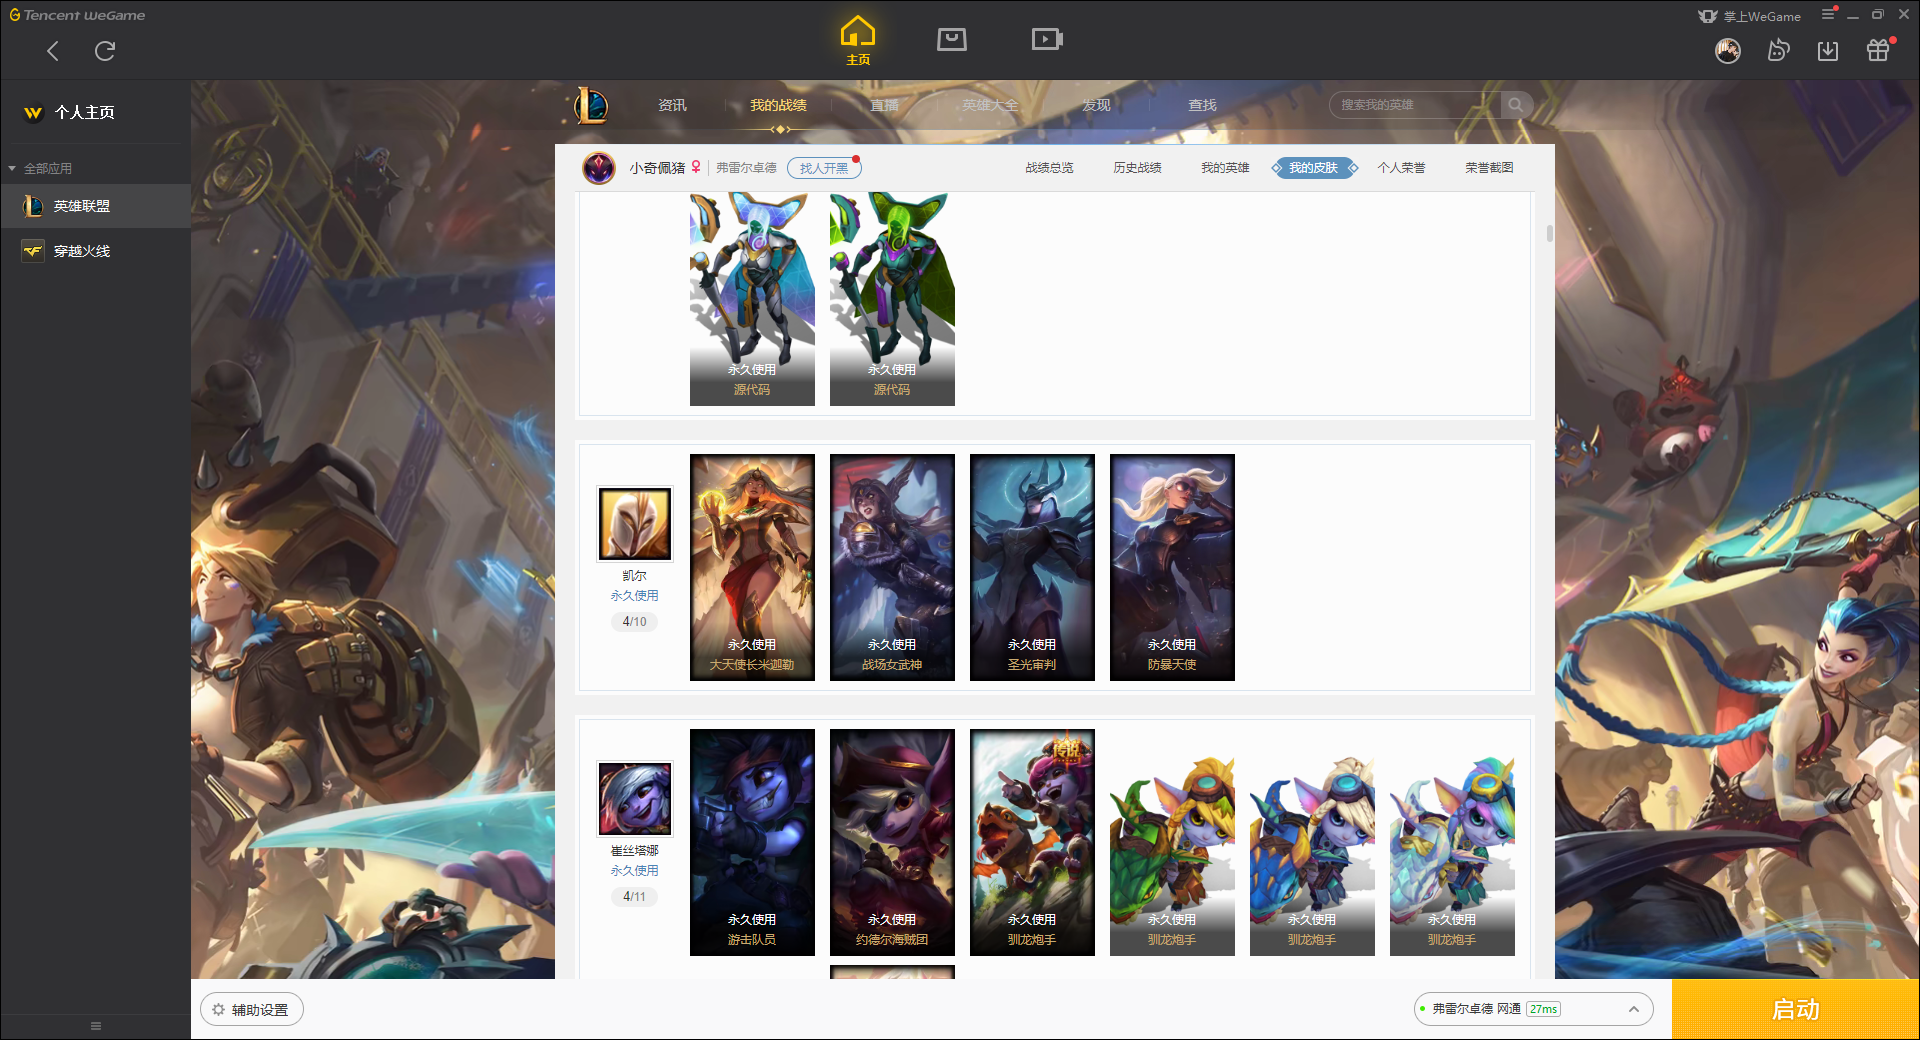
Task: Click the 启动 launch button
Action: coord(1795,1009)
